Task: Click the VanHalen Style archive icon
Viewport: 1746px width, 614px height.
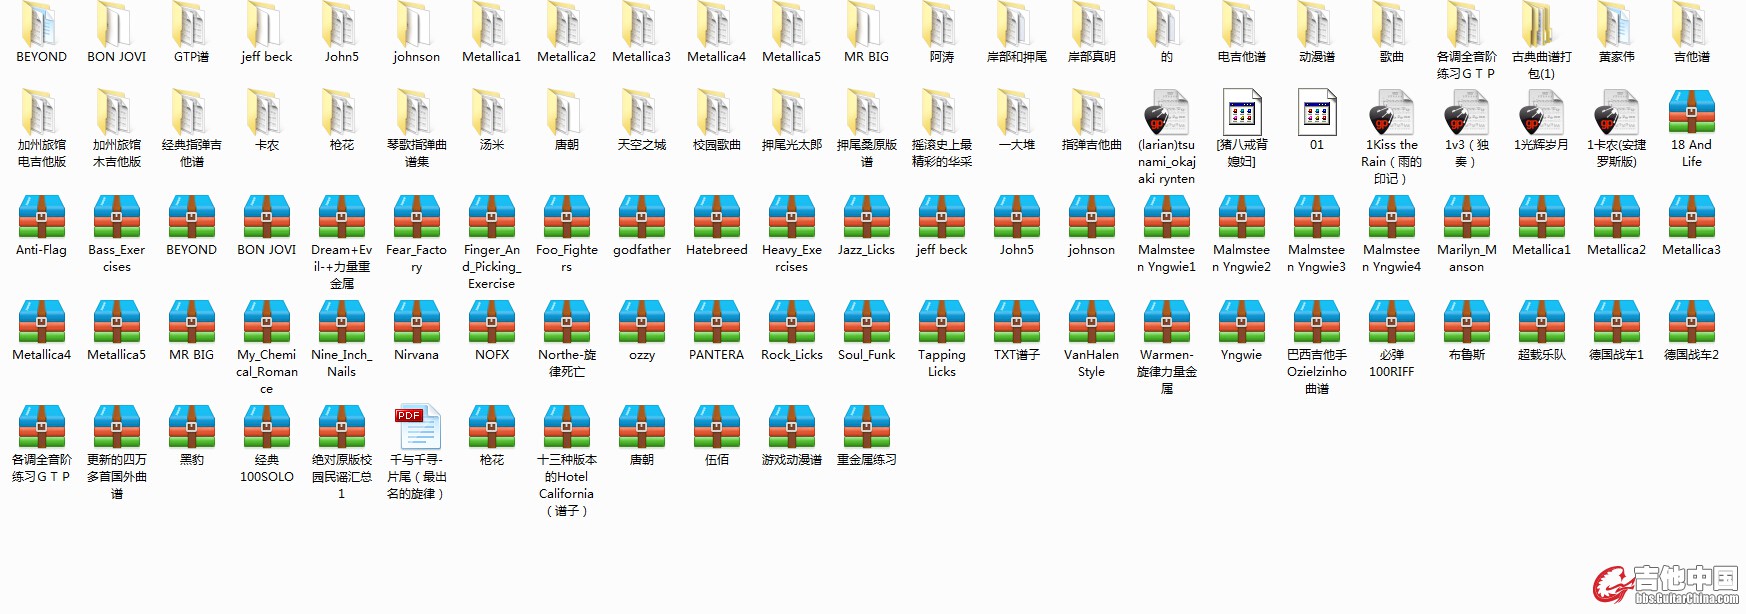Action: click(1092, 322)
